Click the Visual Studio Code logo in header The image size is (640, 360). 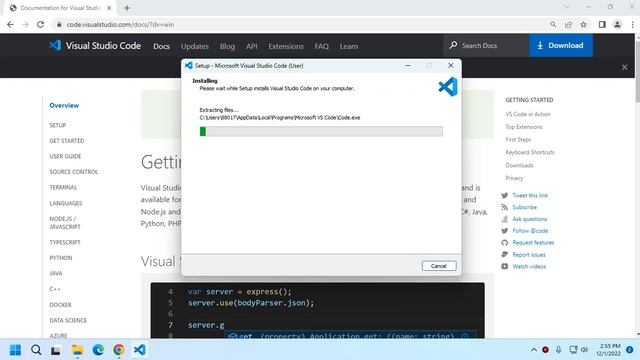click(95, 46)
